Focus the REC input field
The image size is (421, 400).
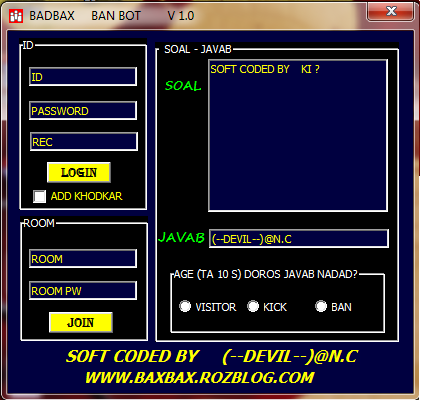point(84,142)
